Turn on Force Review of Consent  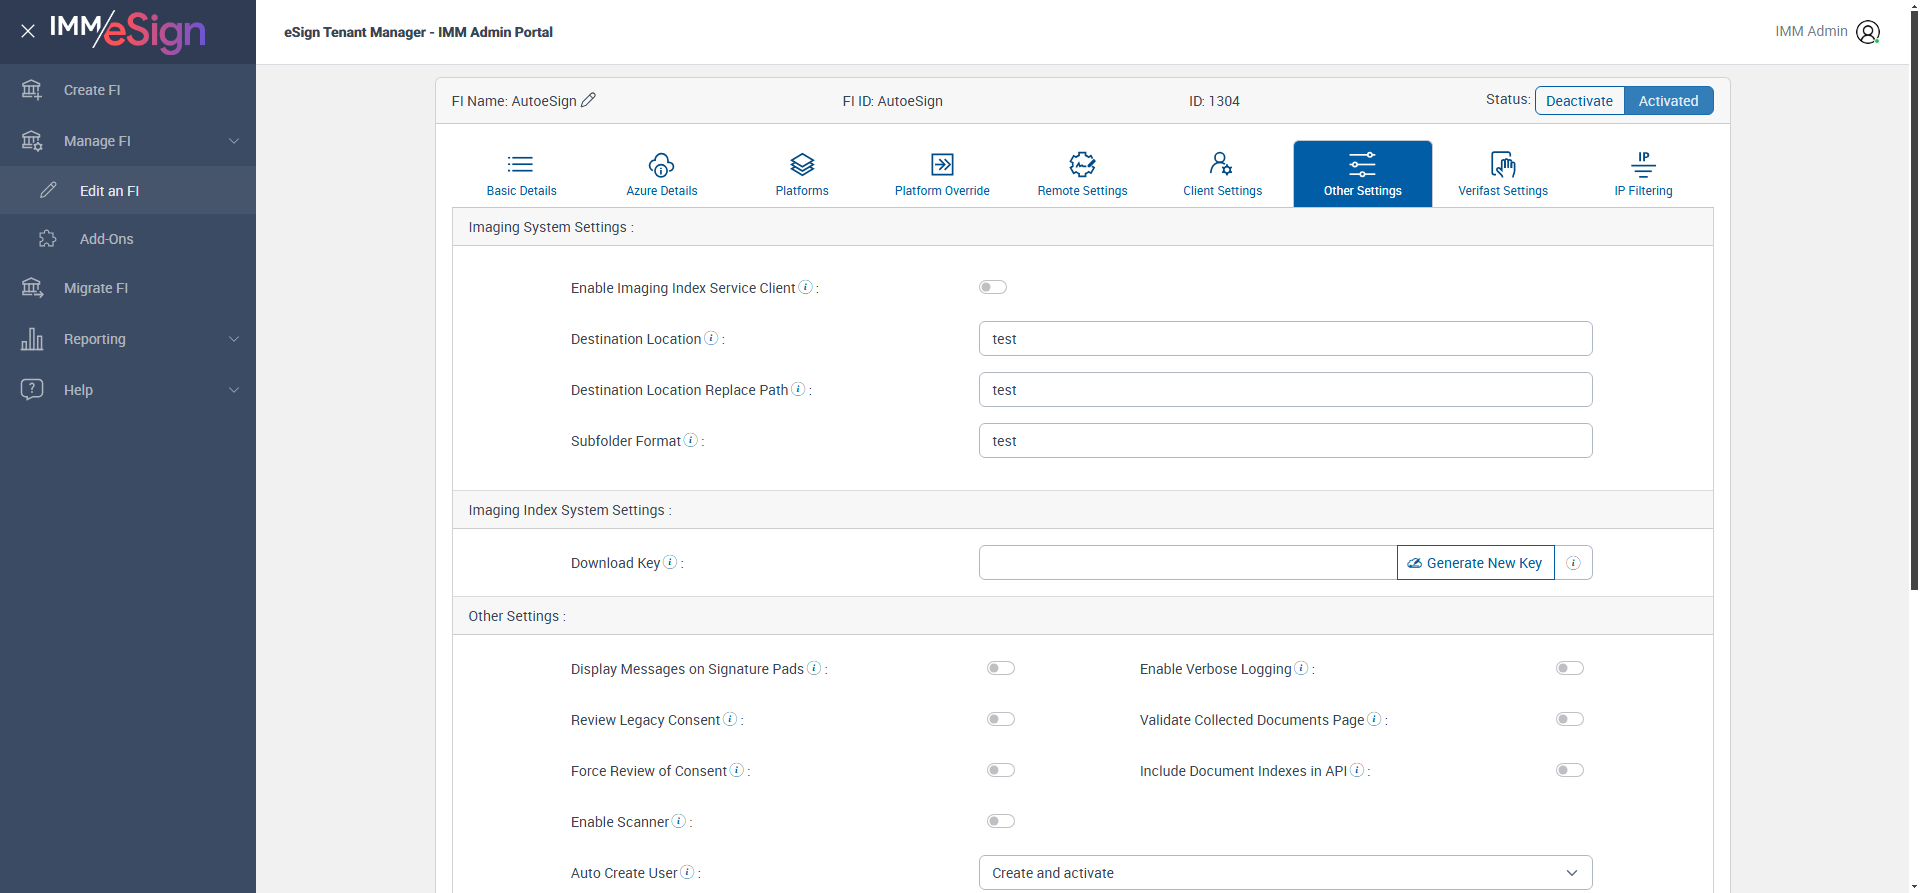click(1000, 770)
